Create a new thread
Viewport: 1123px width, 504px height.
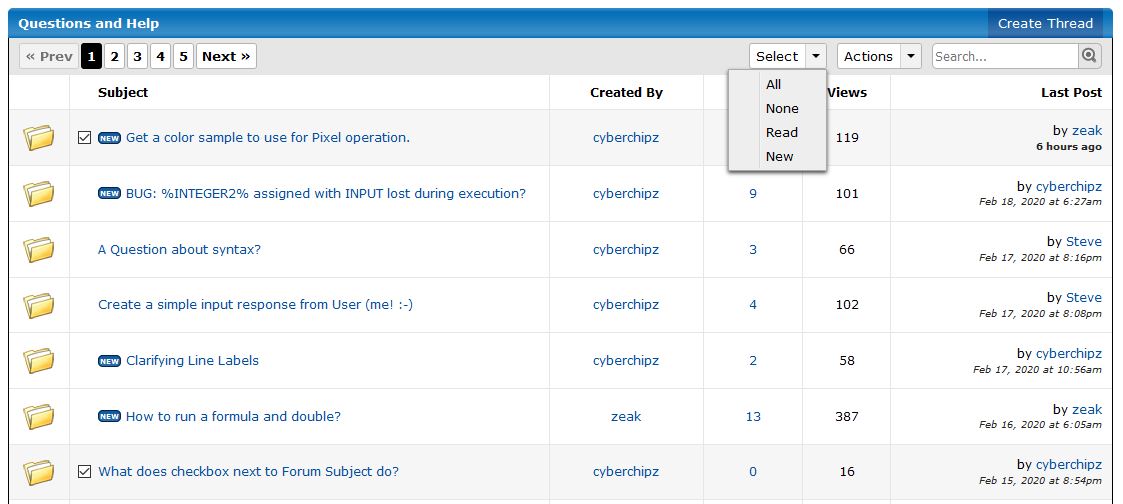[x=1045, y=24]
